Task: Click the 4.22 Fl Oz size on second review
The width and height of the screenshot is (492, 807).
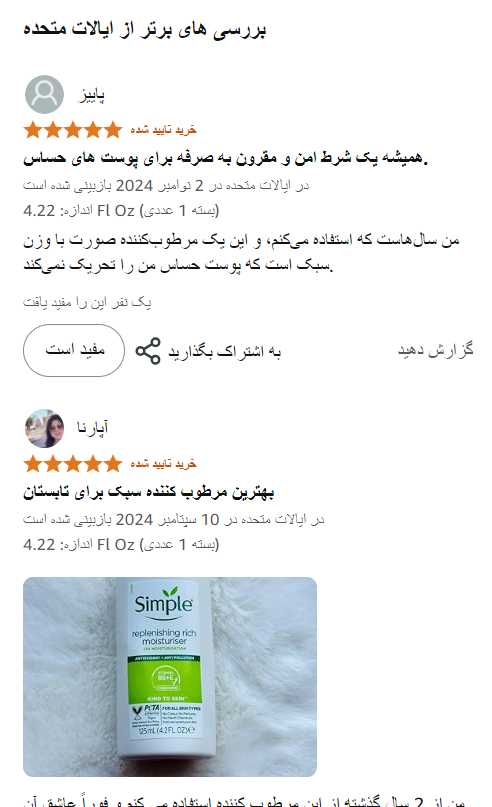Action: [121, 545]
